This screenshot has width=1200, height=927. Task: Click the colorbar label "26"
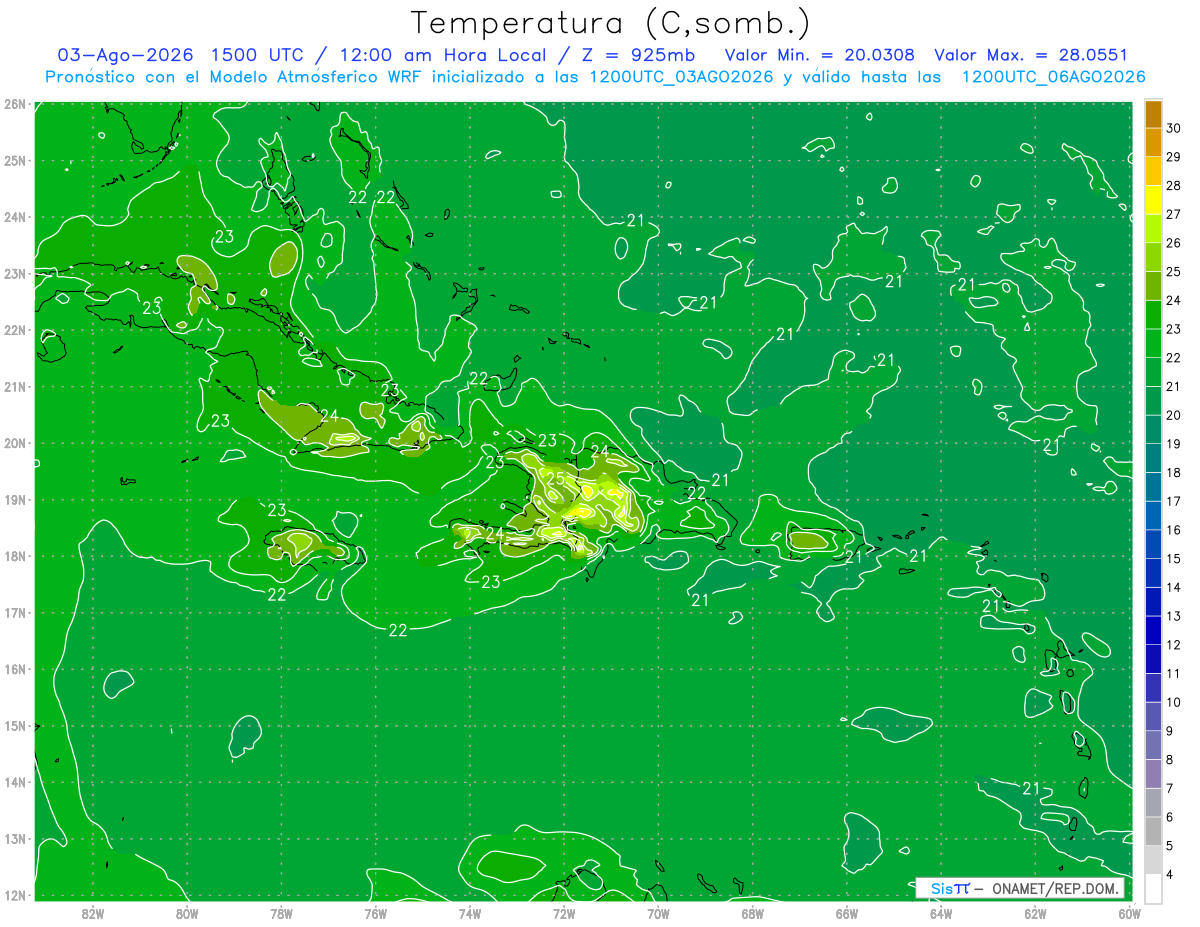[x=1173, y=243]
